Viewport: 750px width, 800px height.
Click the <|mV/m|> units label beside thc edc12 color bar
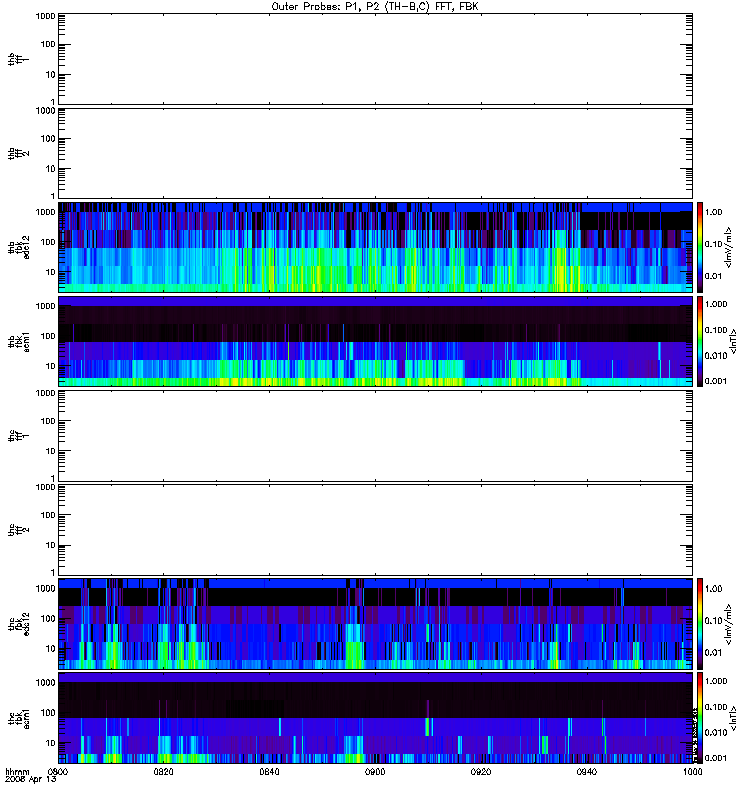[729, 624]
